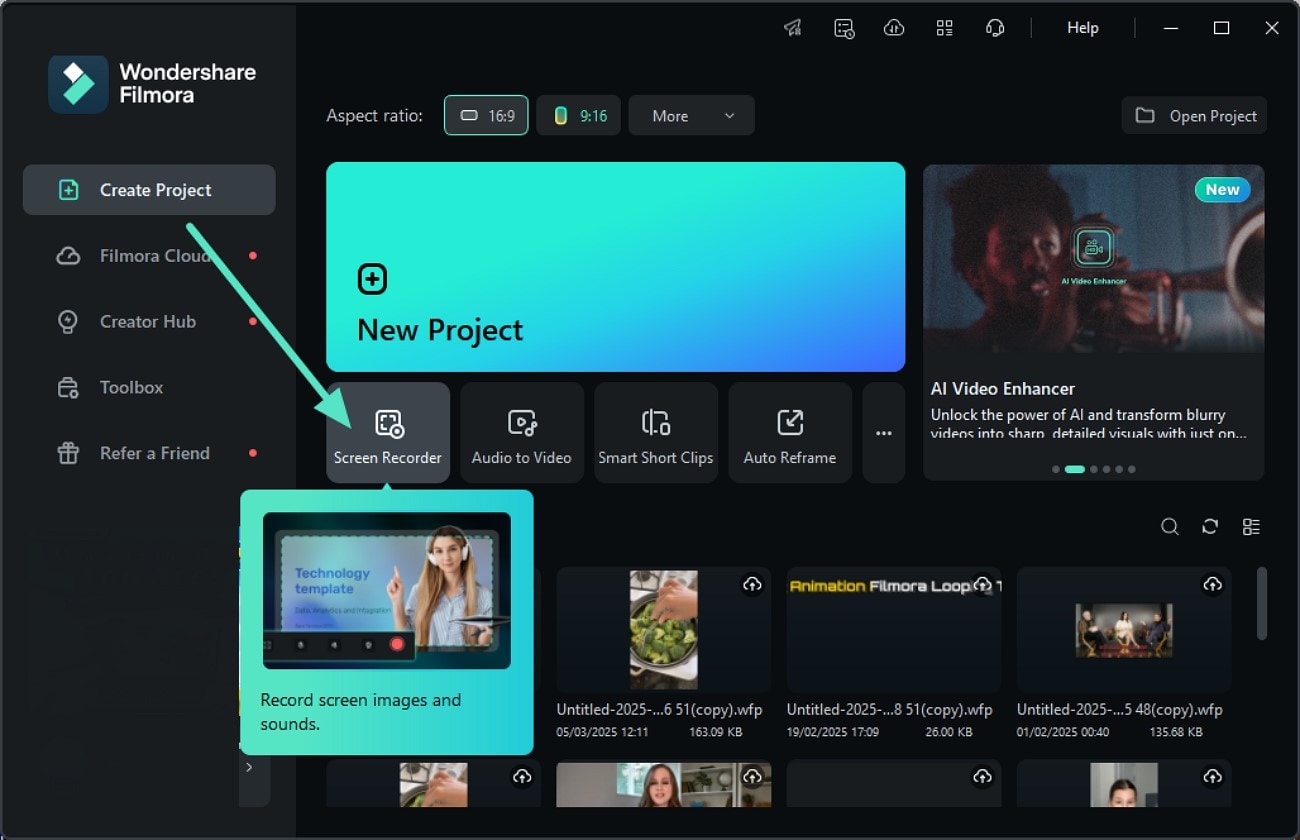Click the Wondershare Filmora logo
The height and width of the screenshot is (840, 1300).
click(152, 84)
